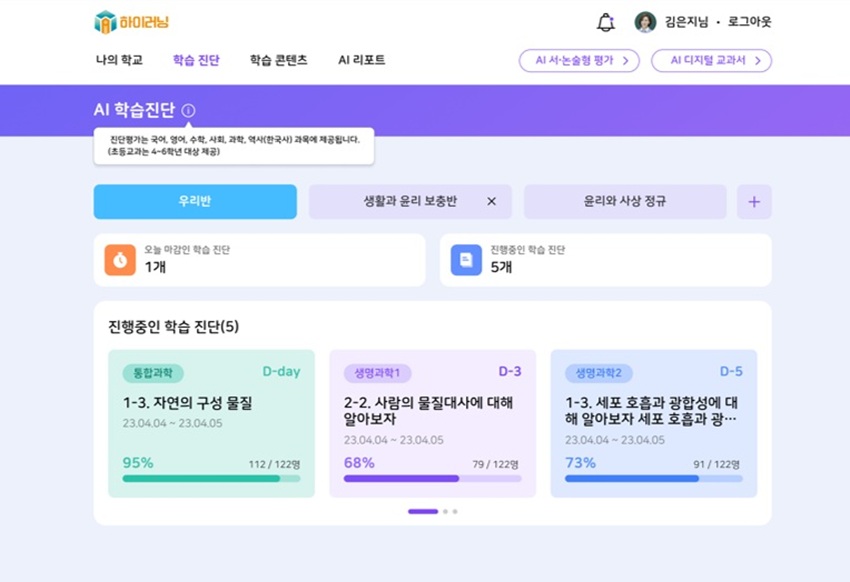
Task: Open the 학습 콘텐츠 menu
Action: click(278, 60)
